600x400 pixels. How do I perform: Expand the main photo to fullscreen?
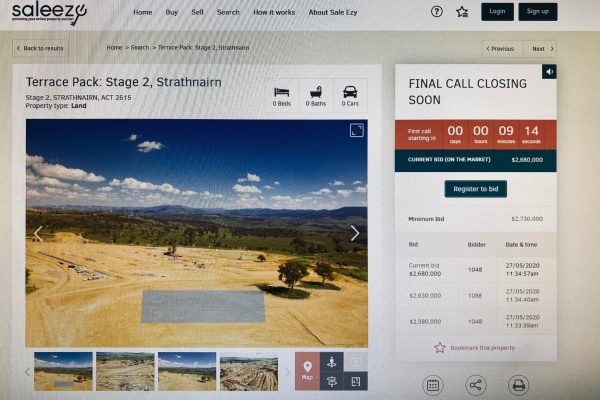point(357,130)
